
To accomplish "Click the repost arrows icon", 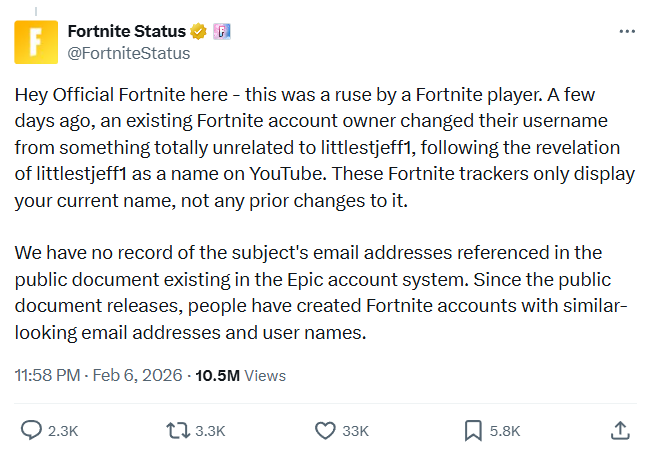I will point(176,430).
